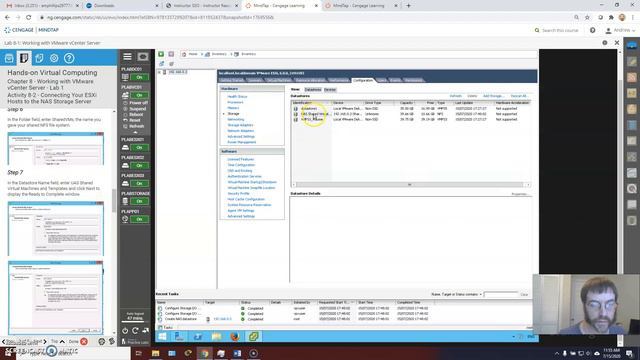Collapse the PLABVC01 power options arrow
The image size is (640, 360).
[x=135, y=132]
